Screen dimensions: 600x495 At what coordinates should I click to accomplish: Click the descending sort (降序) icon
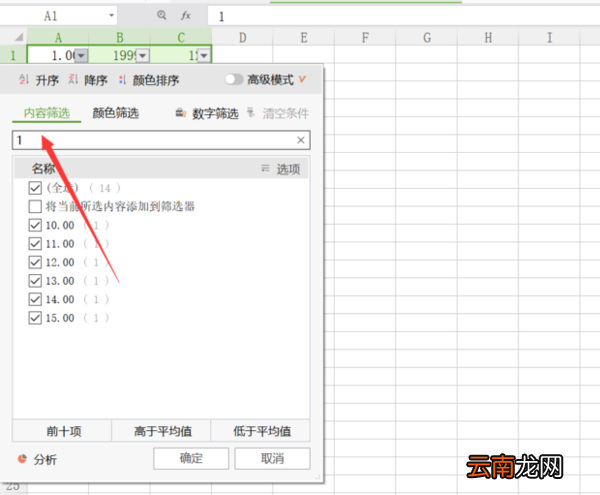pos(73,80)
